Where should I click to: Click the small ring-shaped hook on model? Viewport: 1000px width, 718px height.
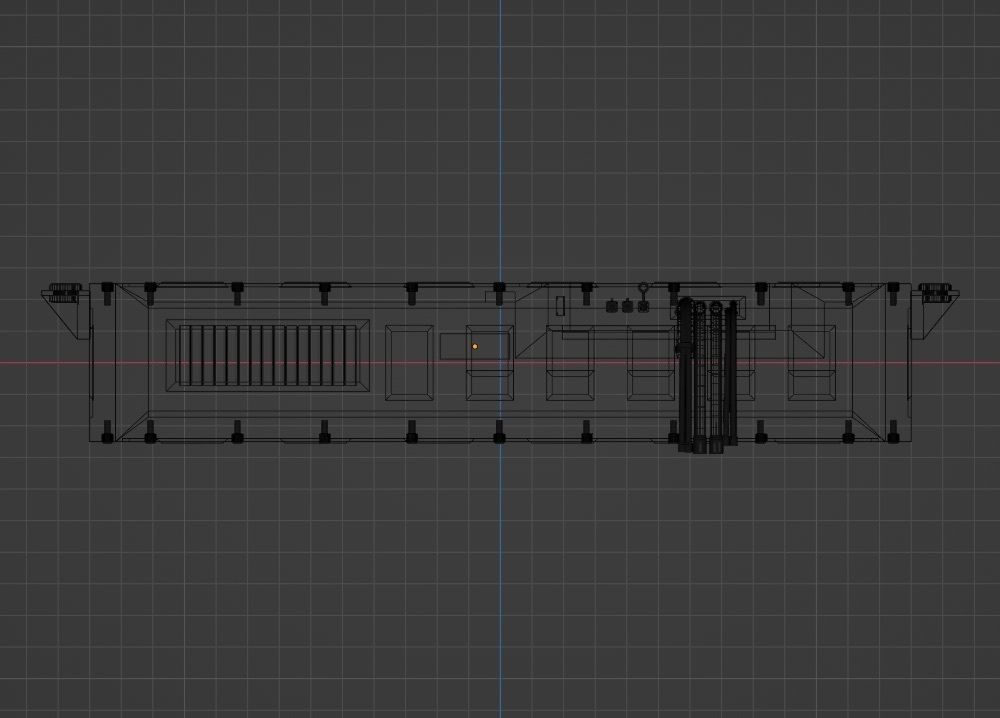644,290
